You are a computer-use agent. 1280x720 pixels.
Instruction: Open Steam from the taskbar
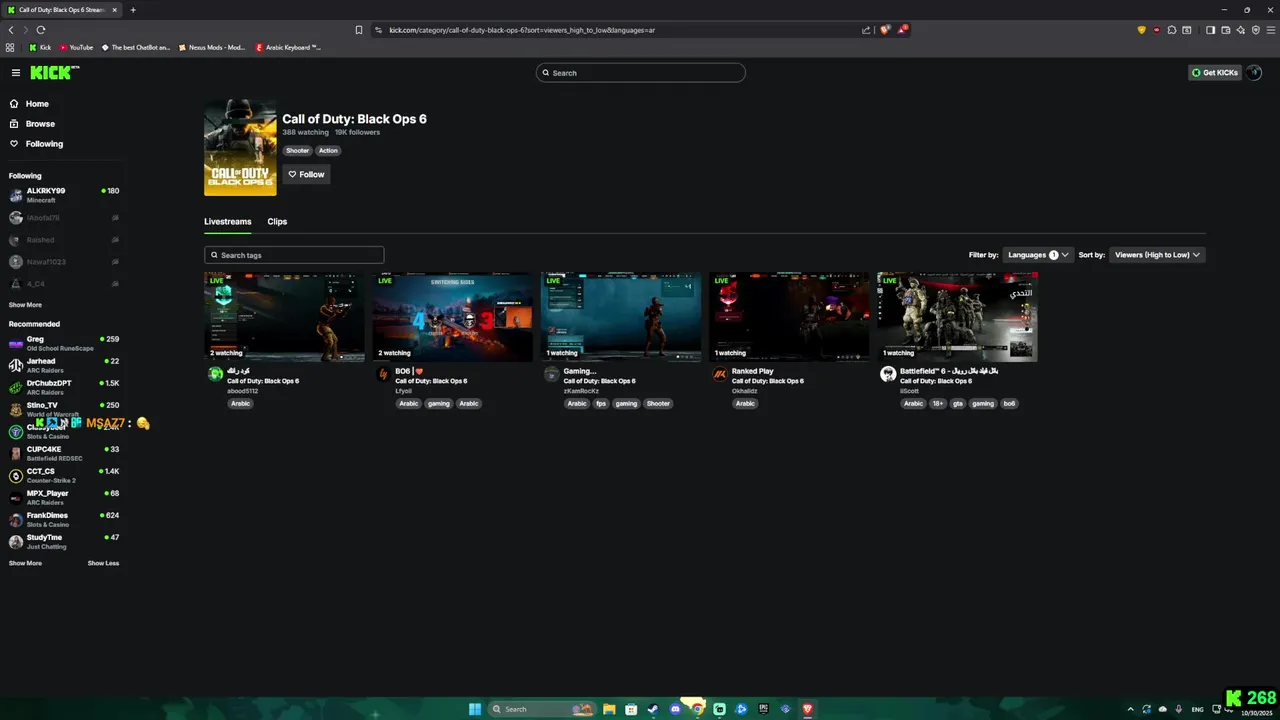pyautogui.click(x=653, y=709)
